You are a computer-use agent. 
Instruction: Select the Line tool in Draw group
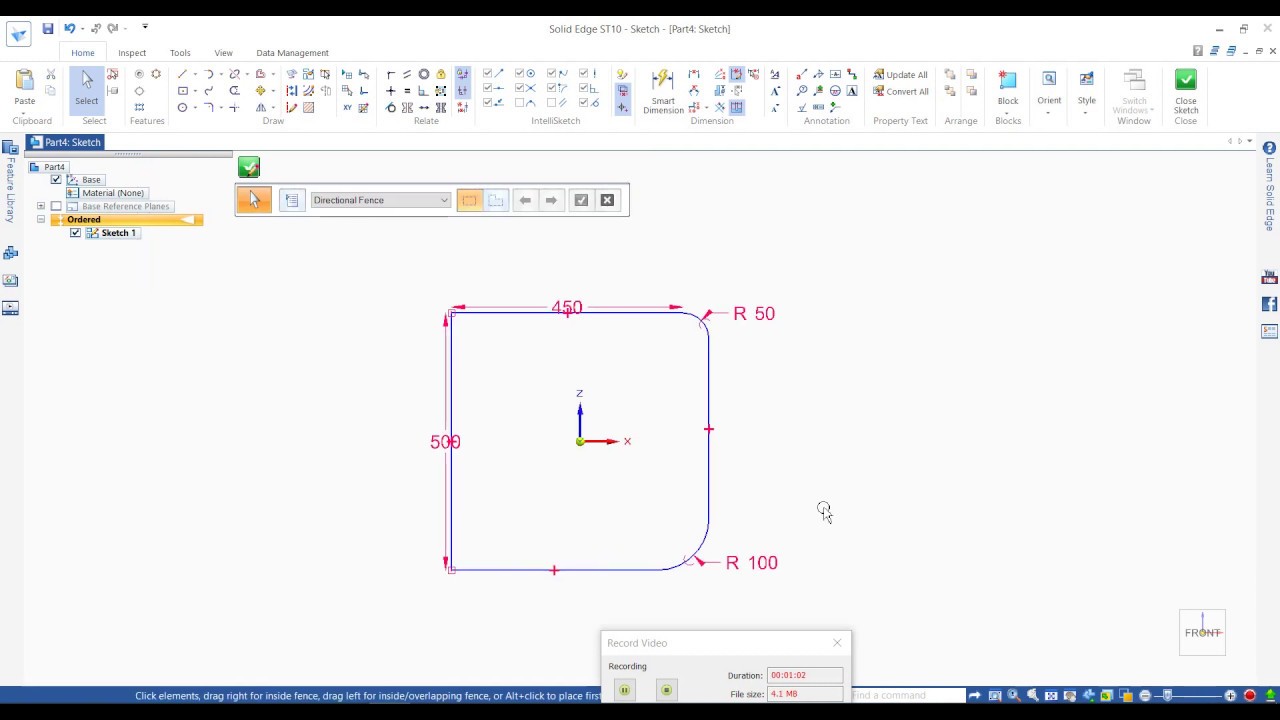[x=182, y=74]
